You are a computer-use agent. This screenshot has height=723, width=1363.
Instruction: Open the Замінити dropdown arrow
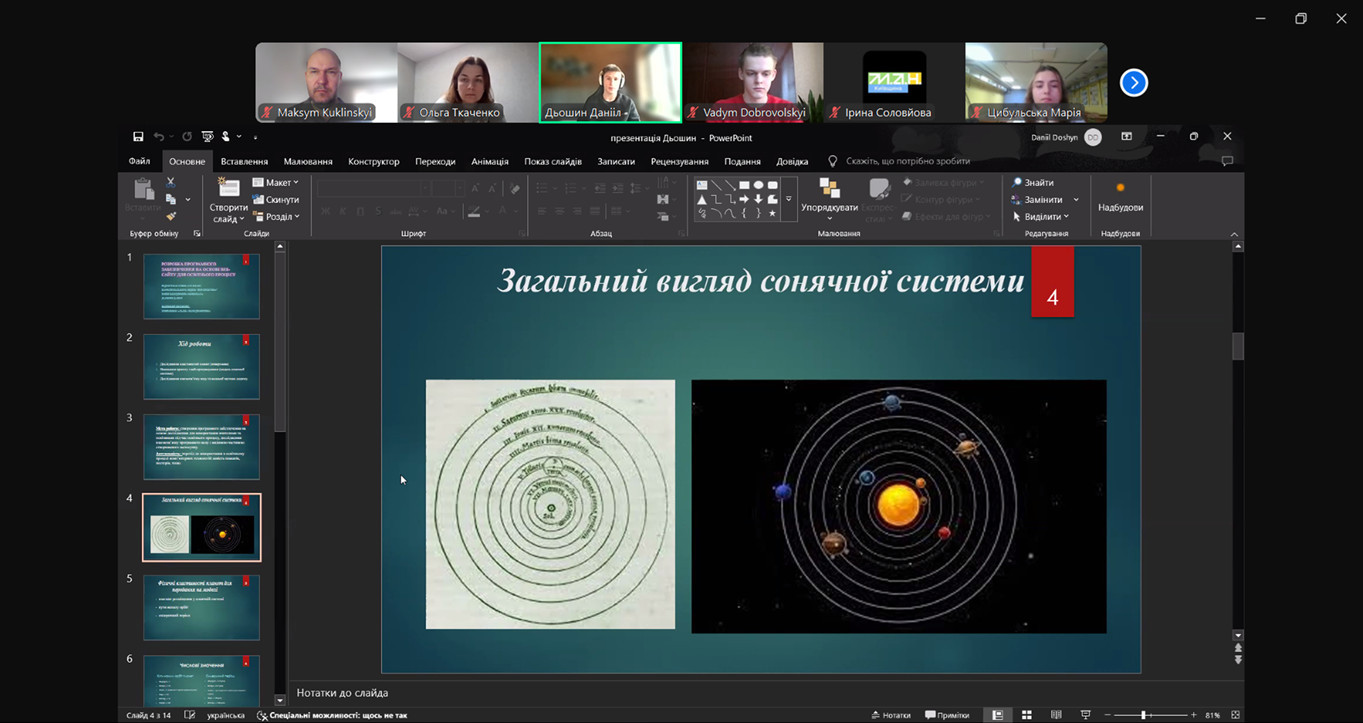pos(1076,199)
